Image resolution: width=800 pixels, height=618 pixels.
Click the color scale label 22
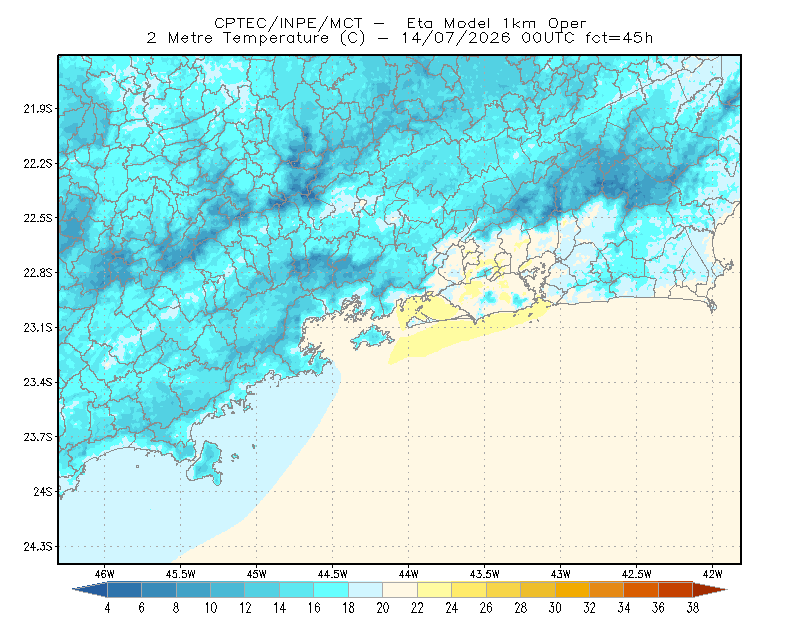click(x=417, y=608)
